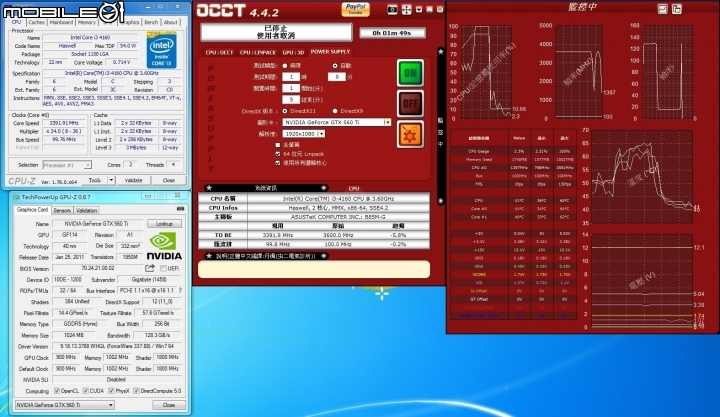Screen dimensions: 720x417
Task: Toggle the OpenCL checkbox in GPU-Z
Action: coord(57,391)
